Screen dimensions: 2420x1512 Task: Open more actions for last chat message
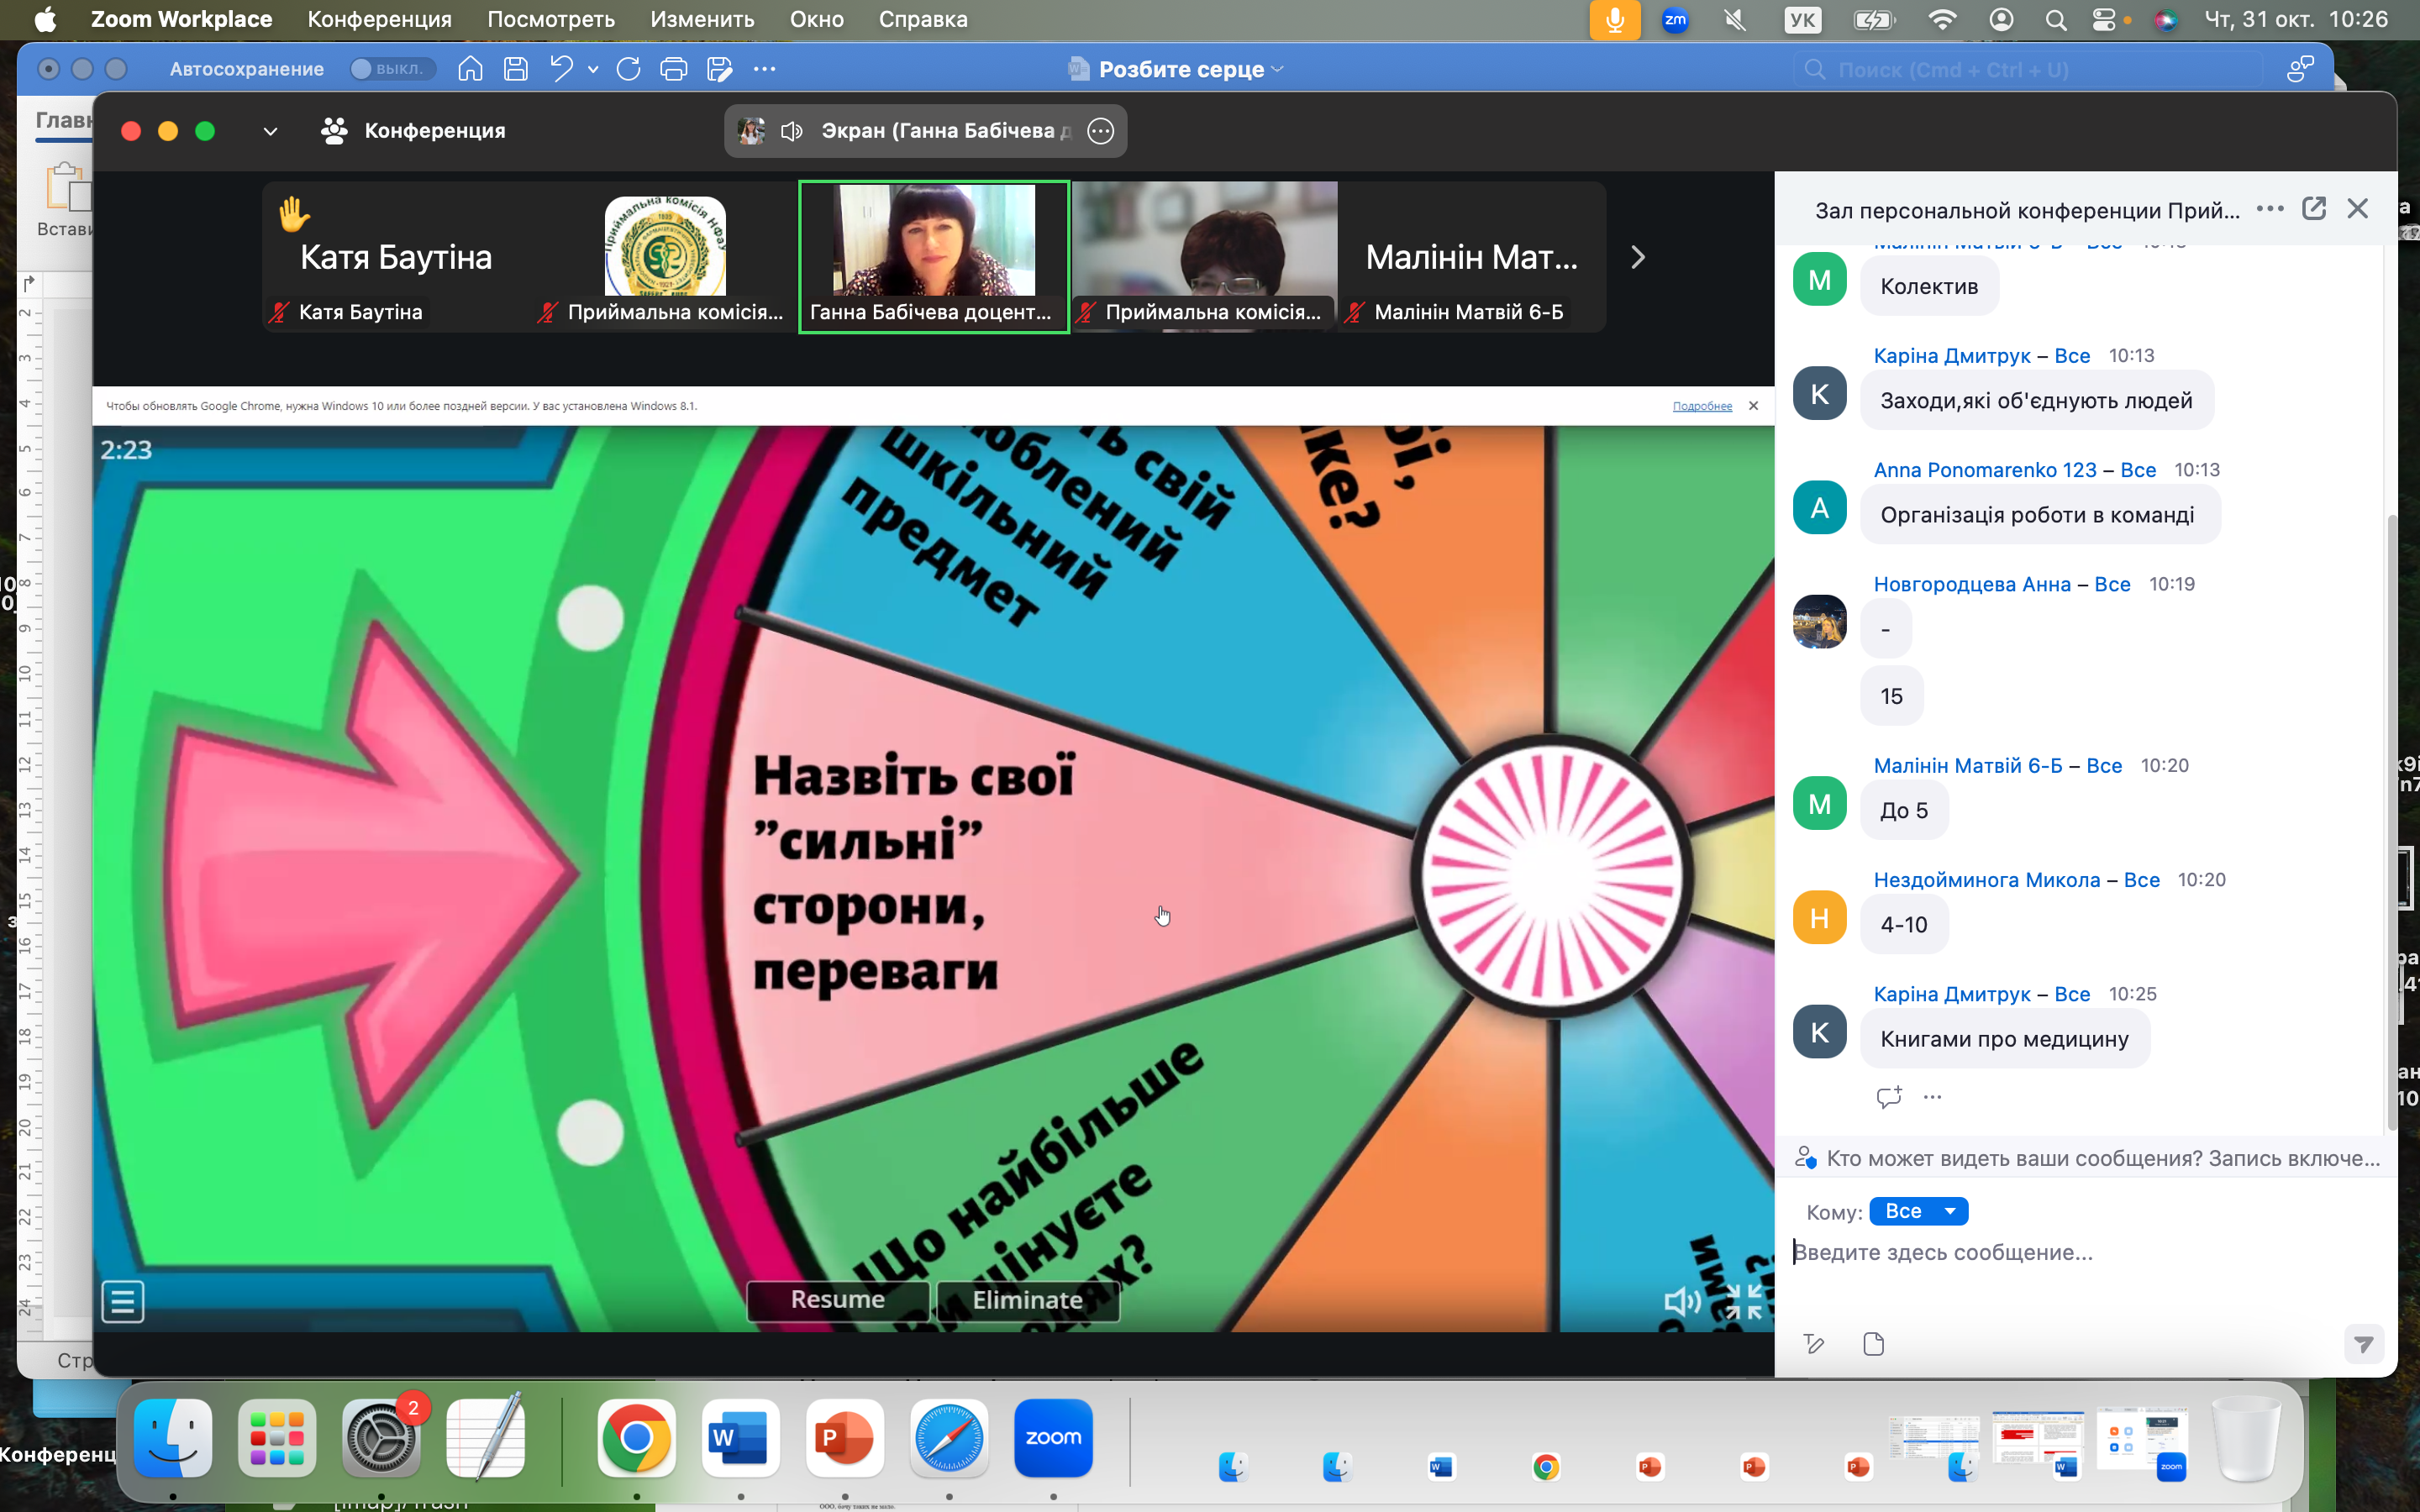click(x=1932, y=1097)
